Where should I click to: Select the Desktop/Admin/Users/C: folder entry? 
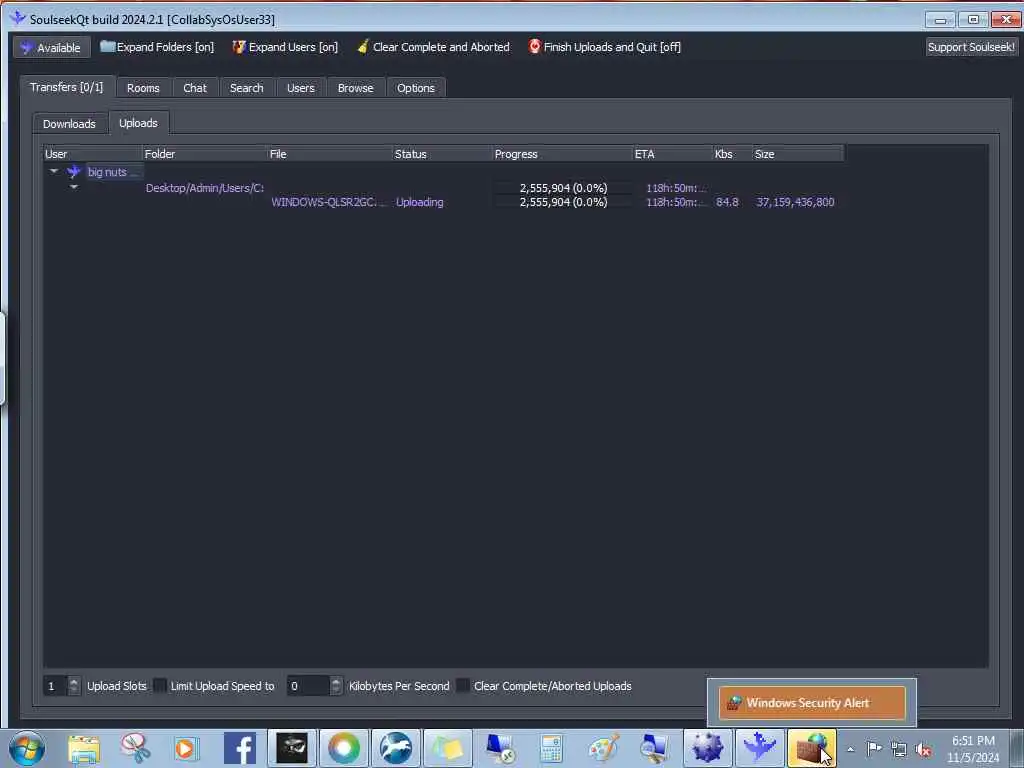(x=204, y=188)
